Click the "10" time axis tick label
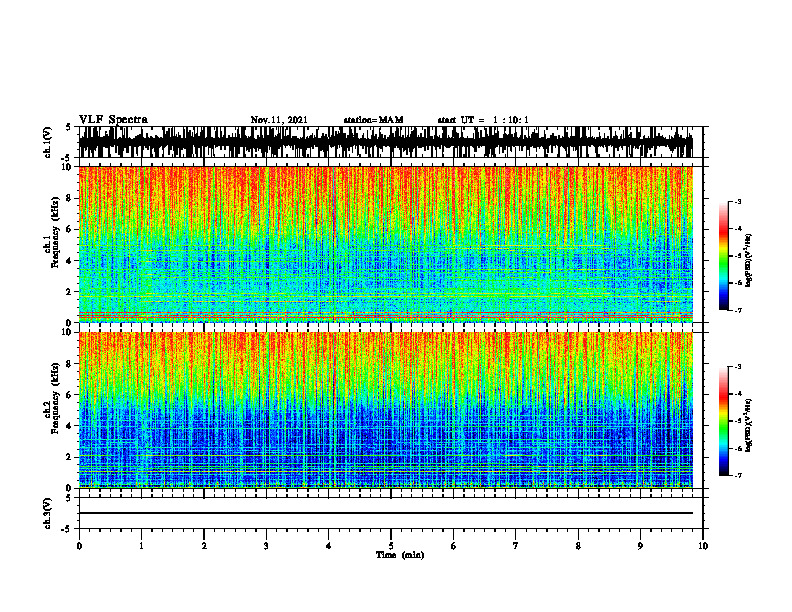 point(703,546)
